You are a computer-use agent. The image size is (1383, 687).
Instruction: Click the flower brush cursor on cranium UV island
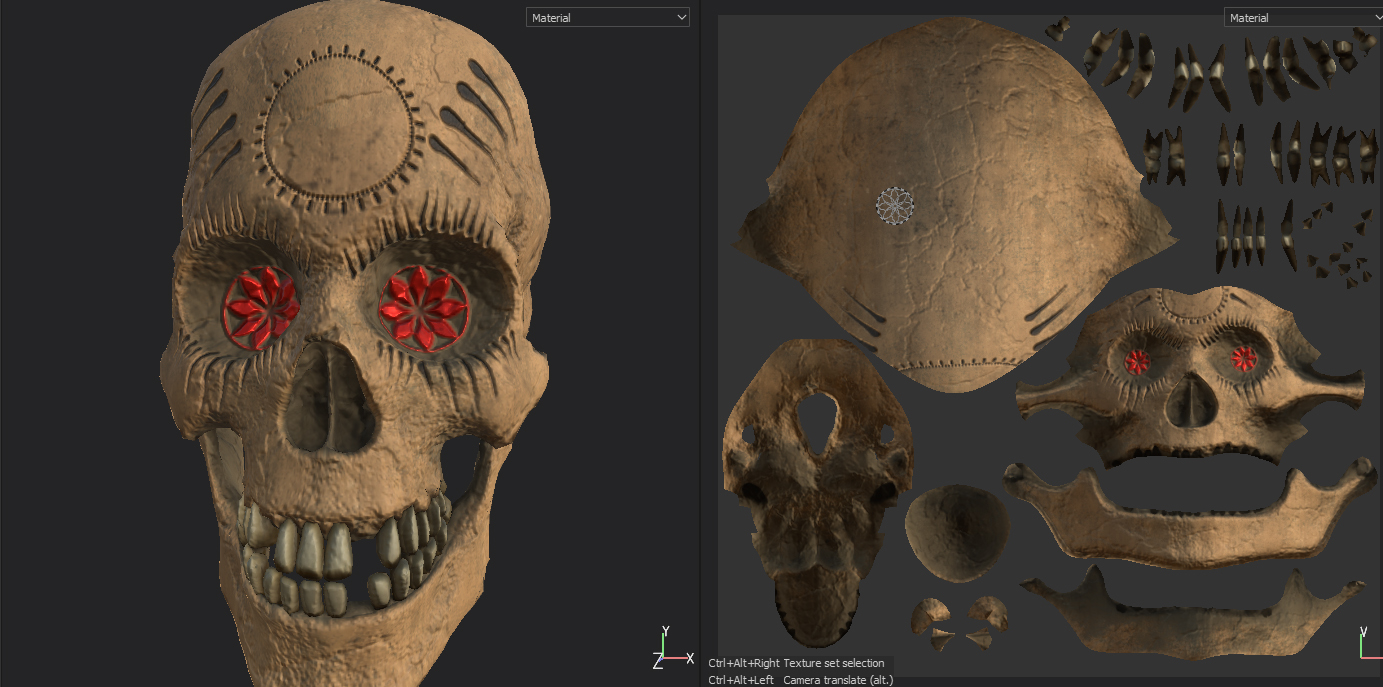click(x=896, y=205)
